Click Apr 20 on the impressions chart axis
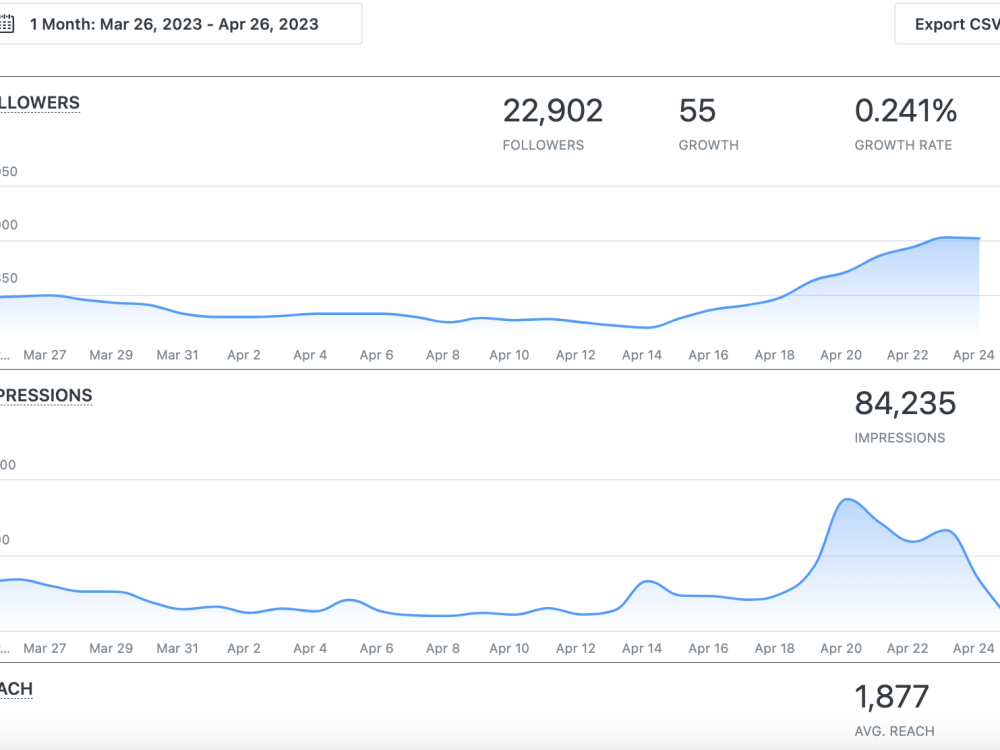 point(841,649)
